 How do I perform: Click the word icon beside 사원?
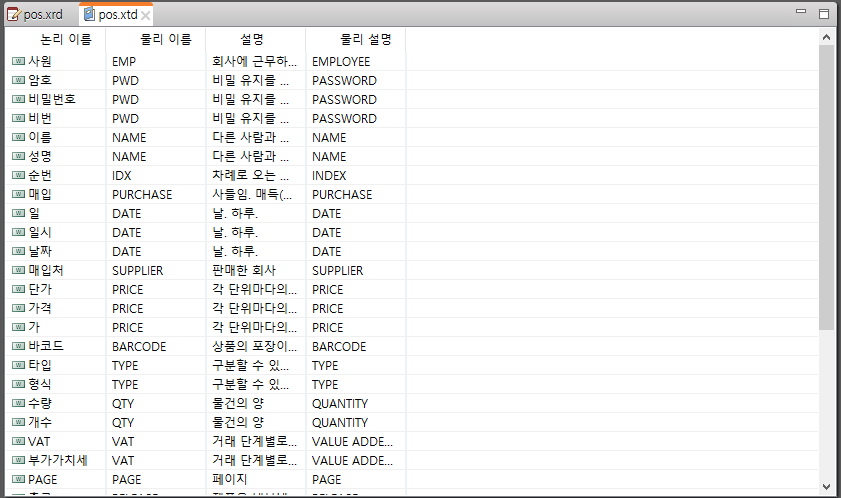tap(18, 61)
